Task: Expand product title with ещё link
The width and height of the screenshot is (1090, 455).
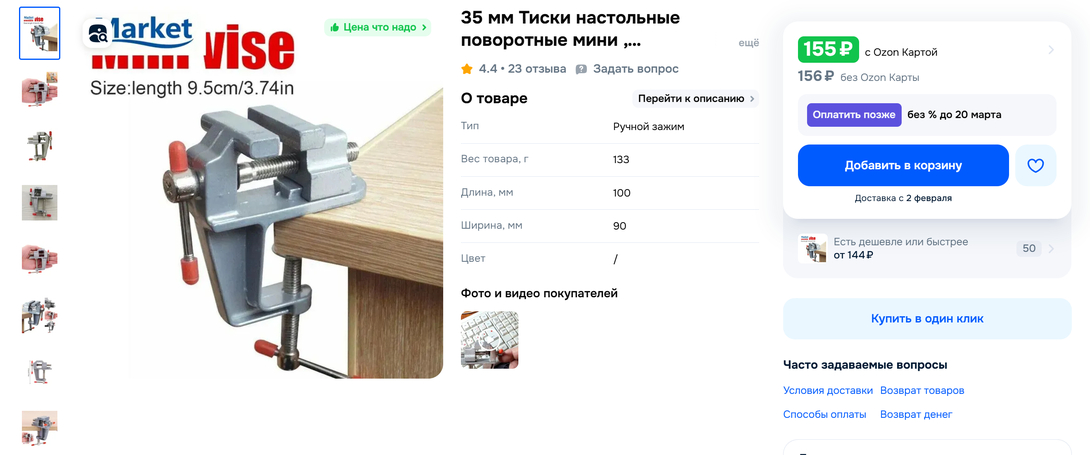Action: click(x=749, y=42)
